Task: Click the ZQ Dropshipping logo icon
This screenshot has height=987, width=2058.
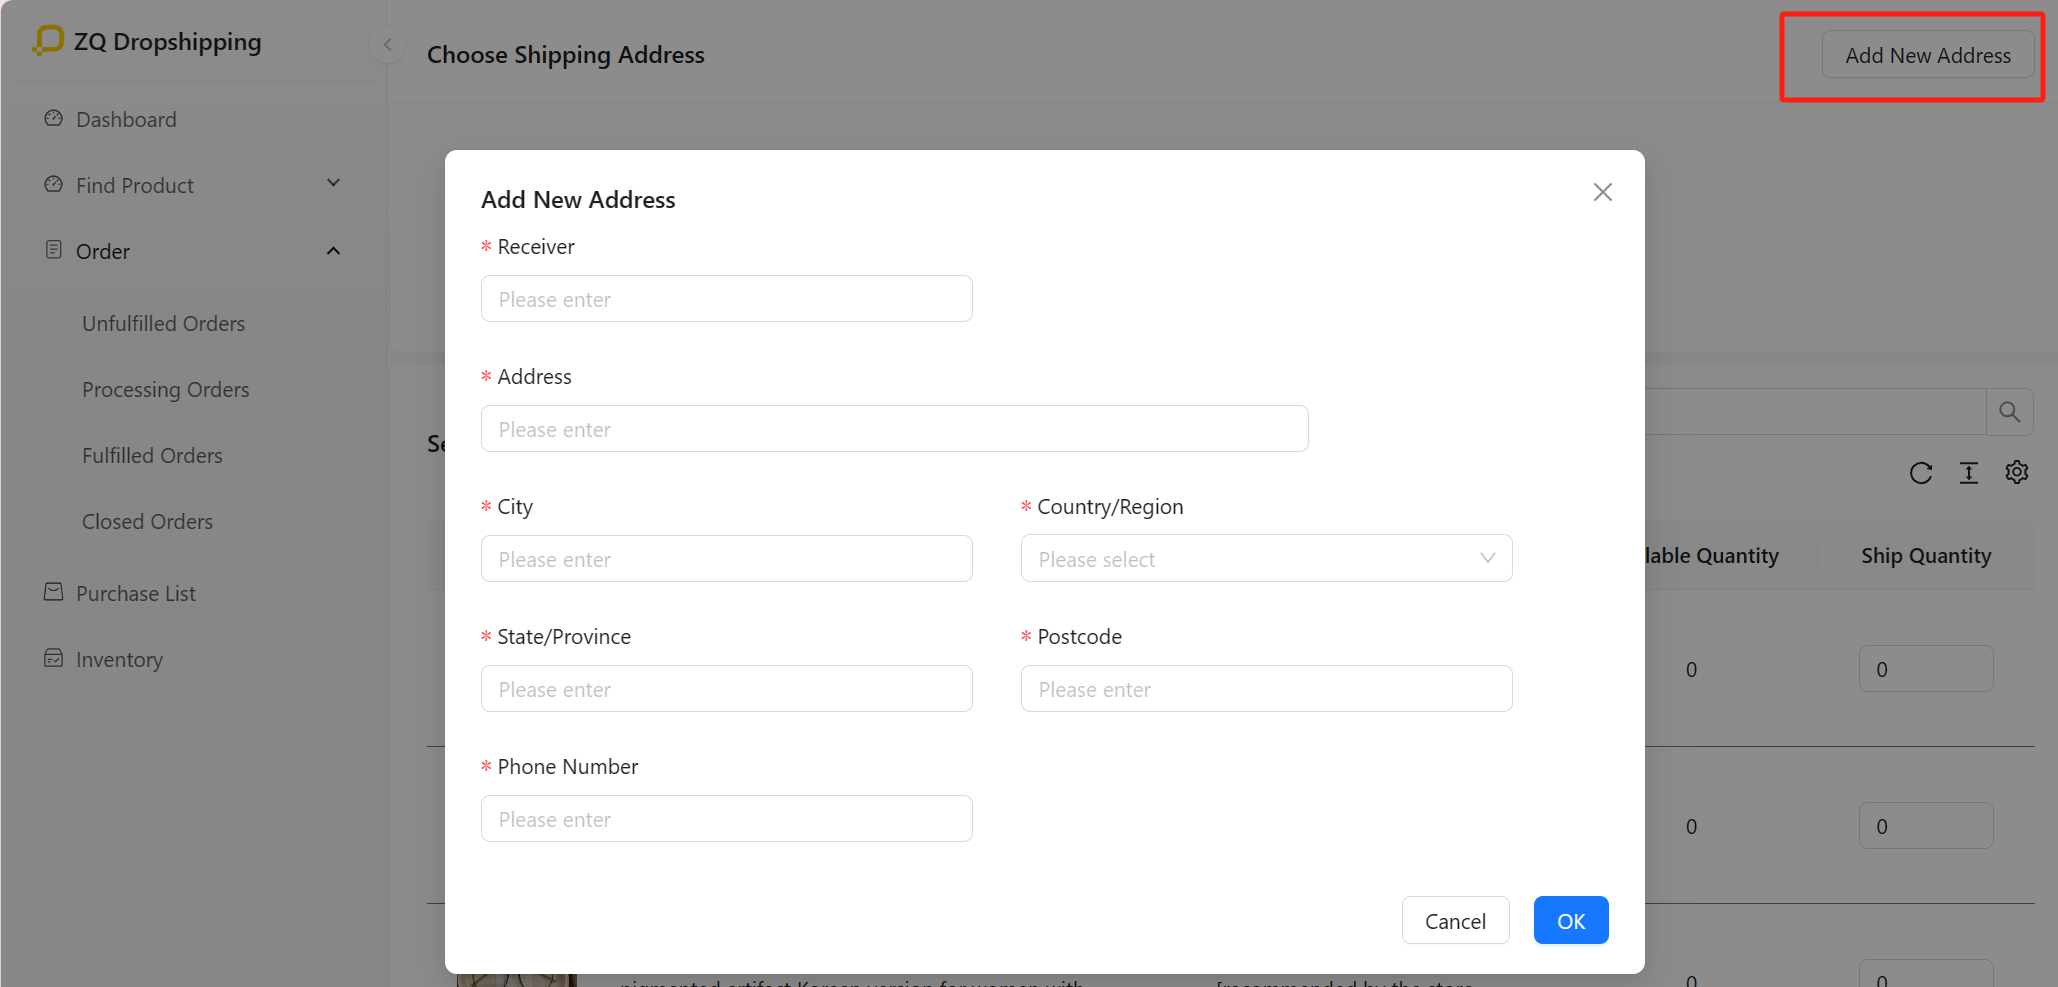Action: click(48, 40)
